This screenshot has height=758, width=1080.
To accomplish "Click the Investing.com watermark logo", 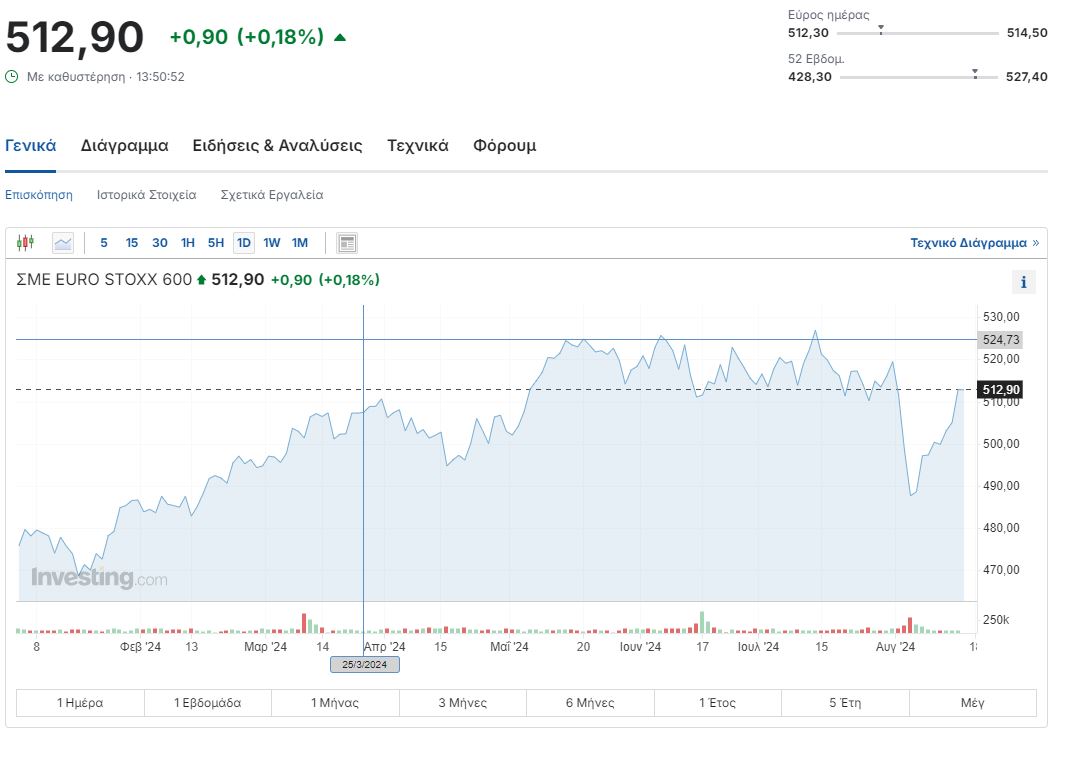I will click(x=99, y=578).
